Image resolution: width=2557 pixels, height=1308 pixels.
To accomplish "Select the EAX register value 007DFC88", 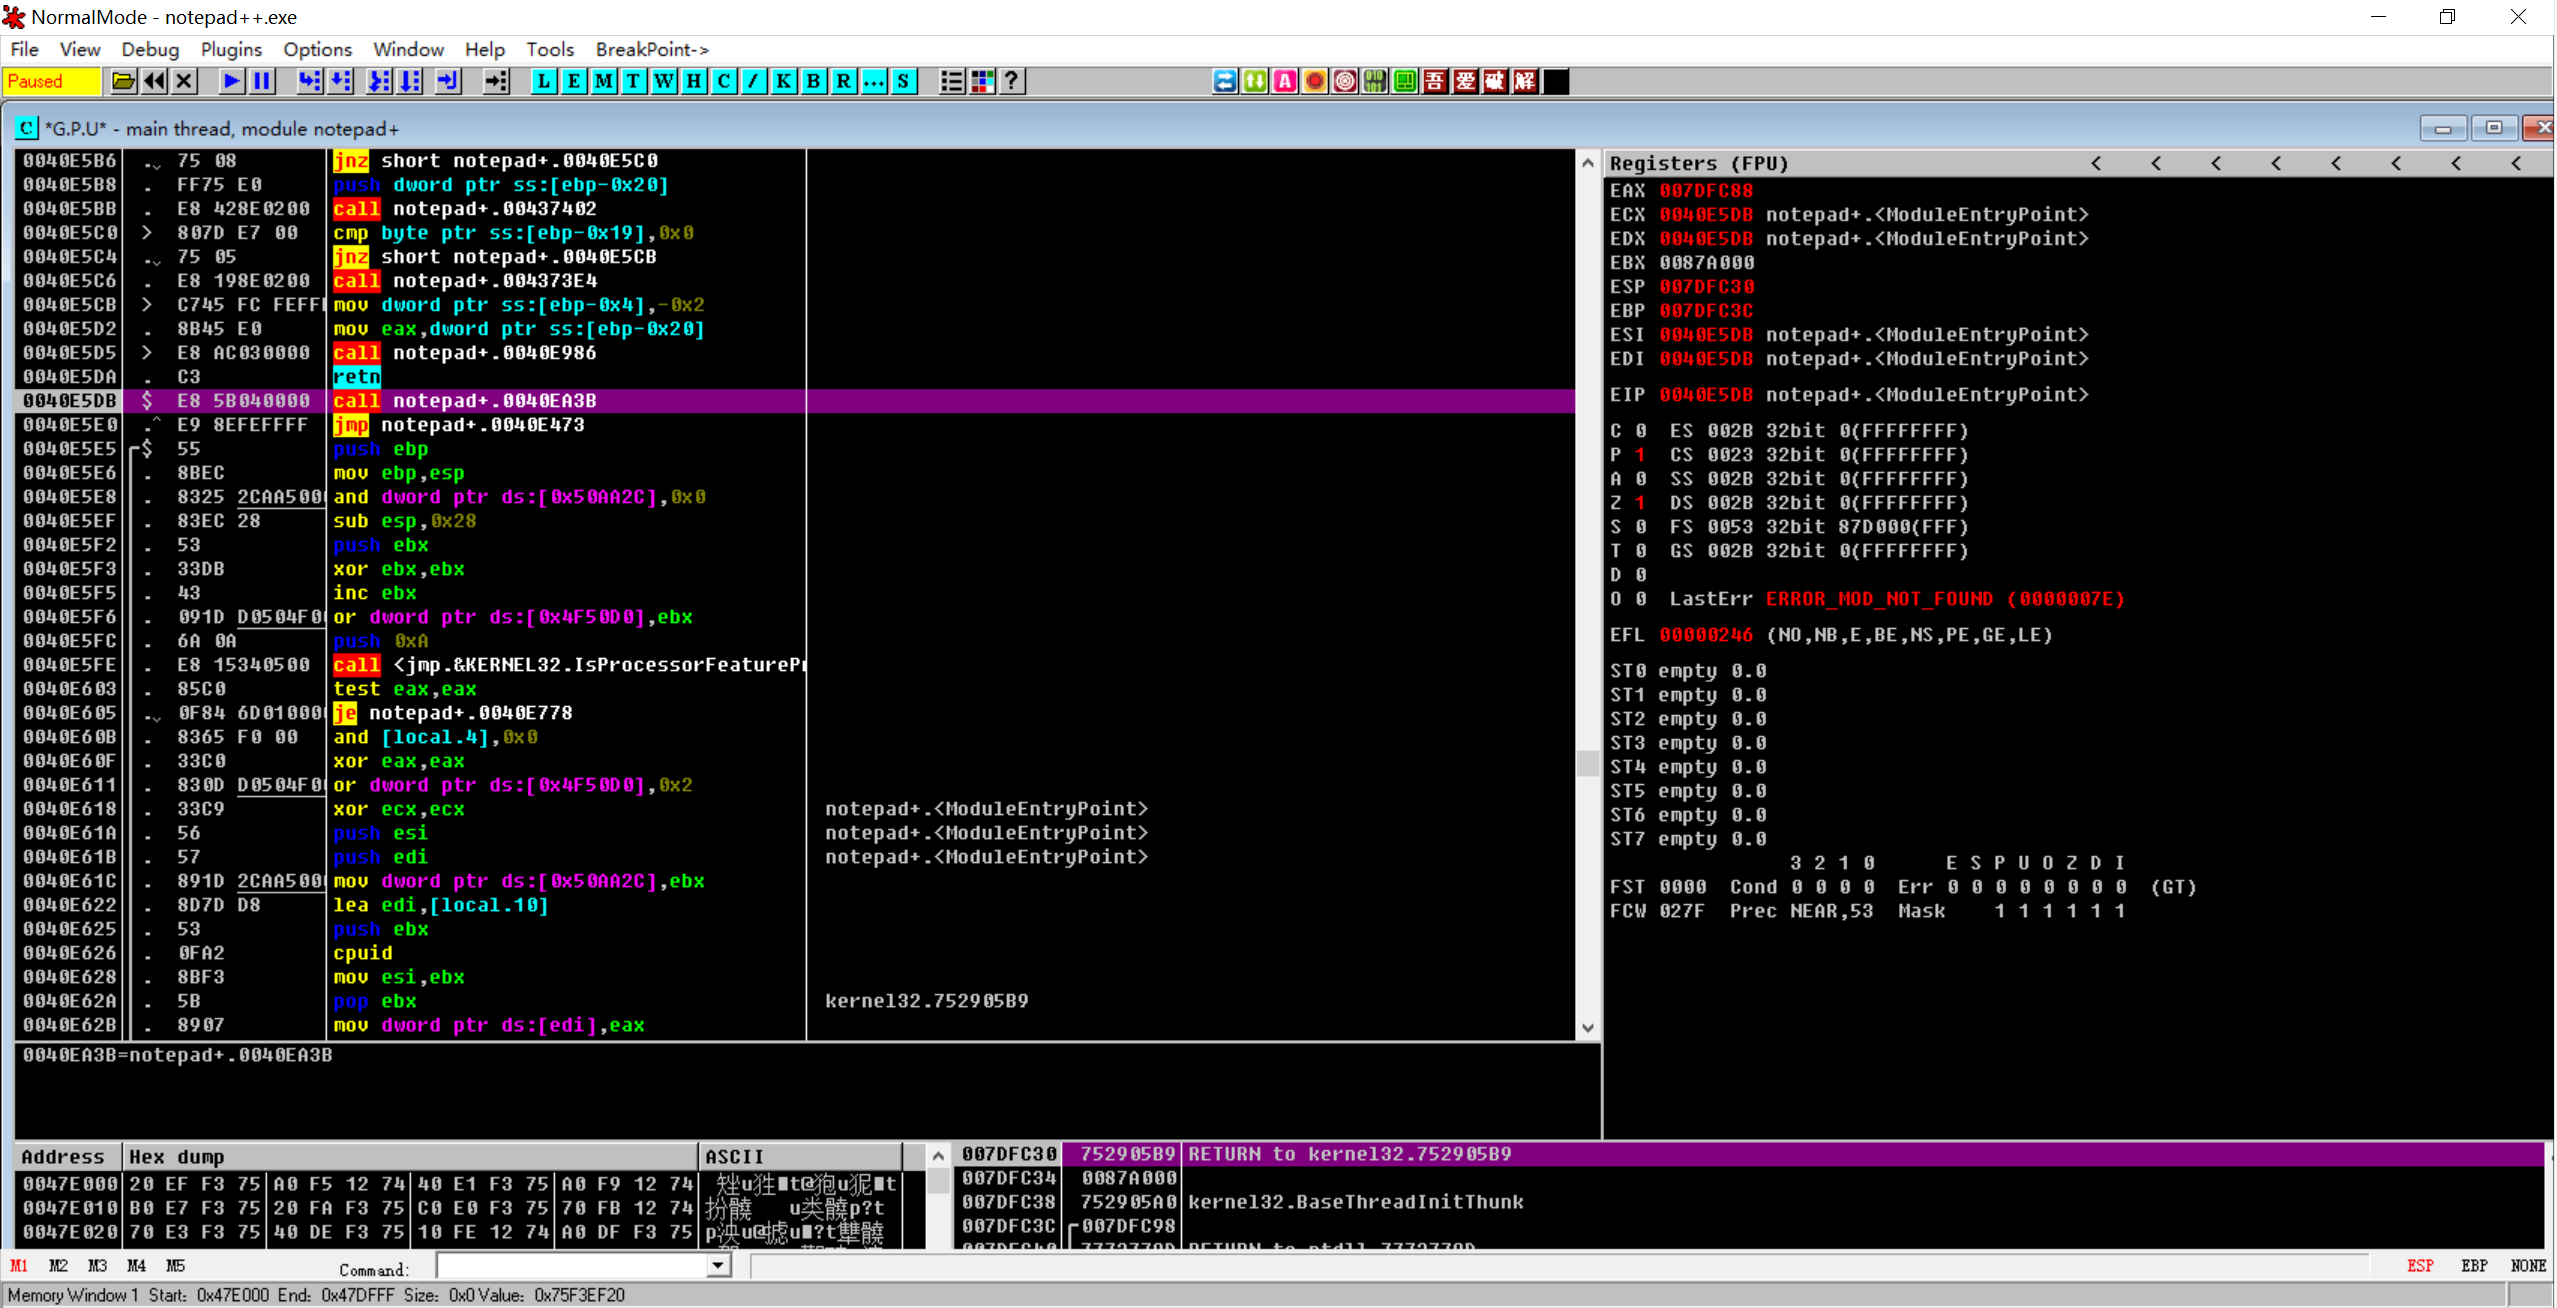I will point(1706,191).
